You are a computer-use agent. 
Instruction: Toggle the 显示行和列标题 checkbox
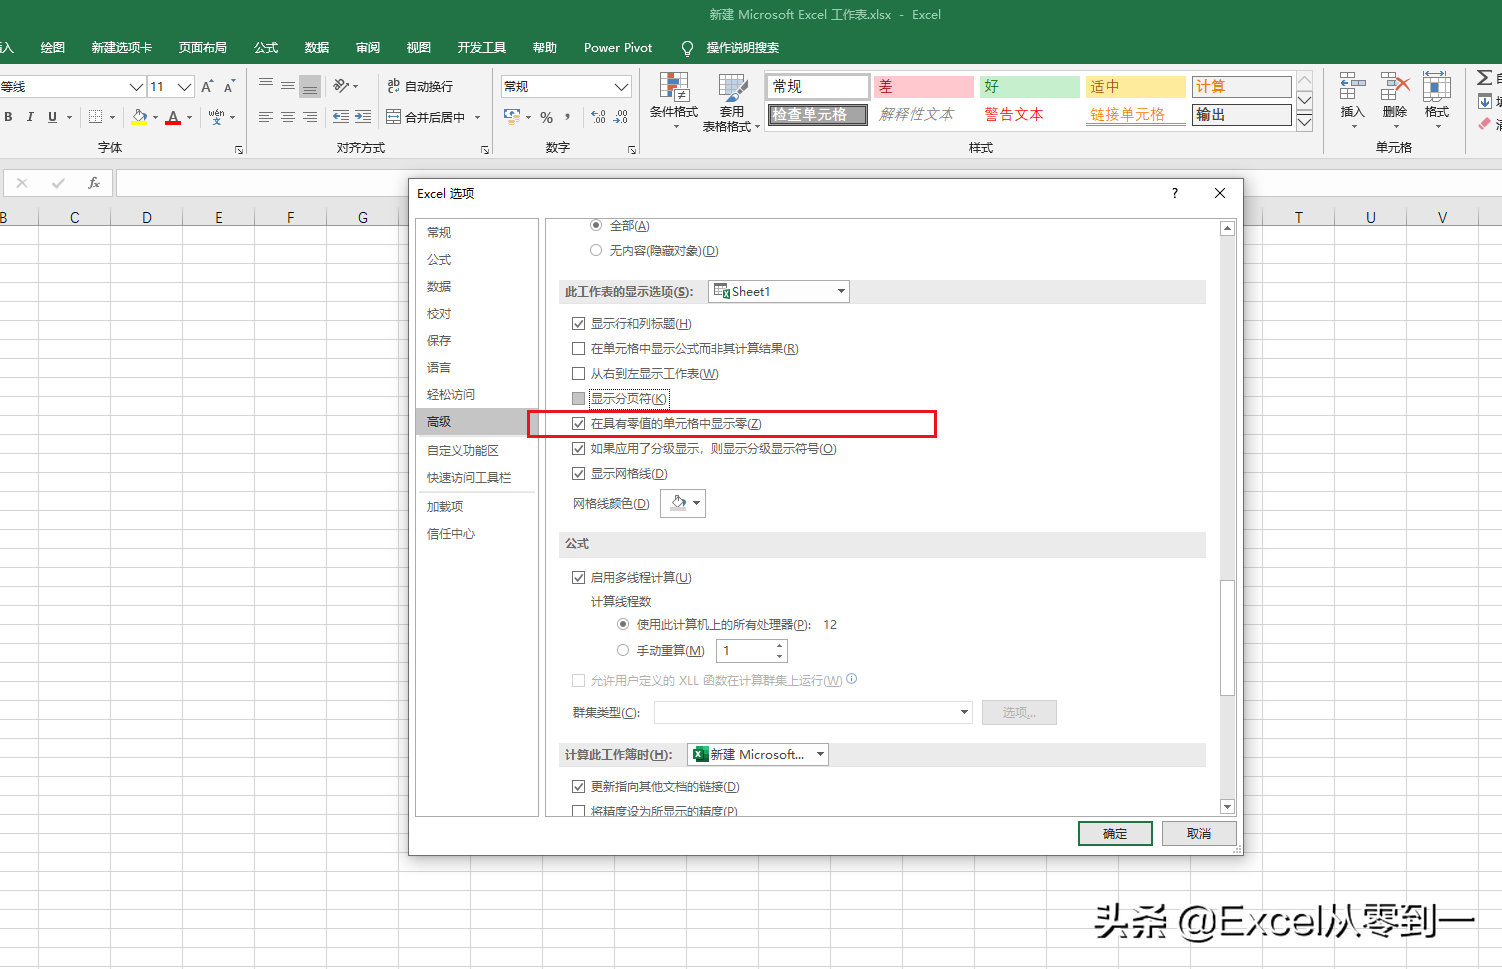point(578,324)
